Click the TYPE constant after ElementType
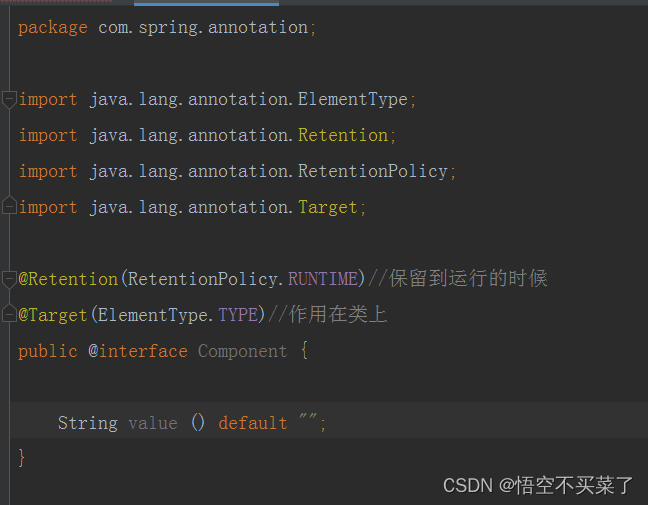 pyautogui.click(x=238, y=315)
